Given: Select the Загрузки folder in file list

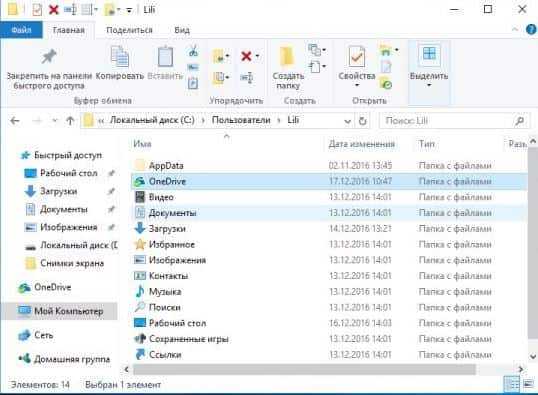Looking at the screenshot, I should click(329, 229).
